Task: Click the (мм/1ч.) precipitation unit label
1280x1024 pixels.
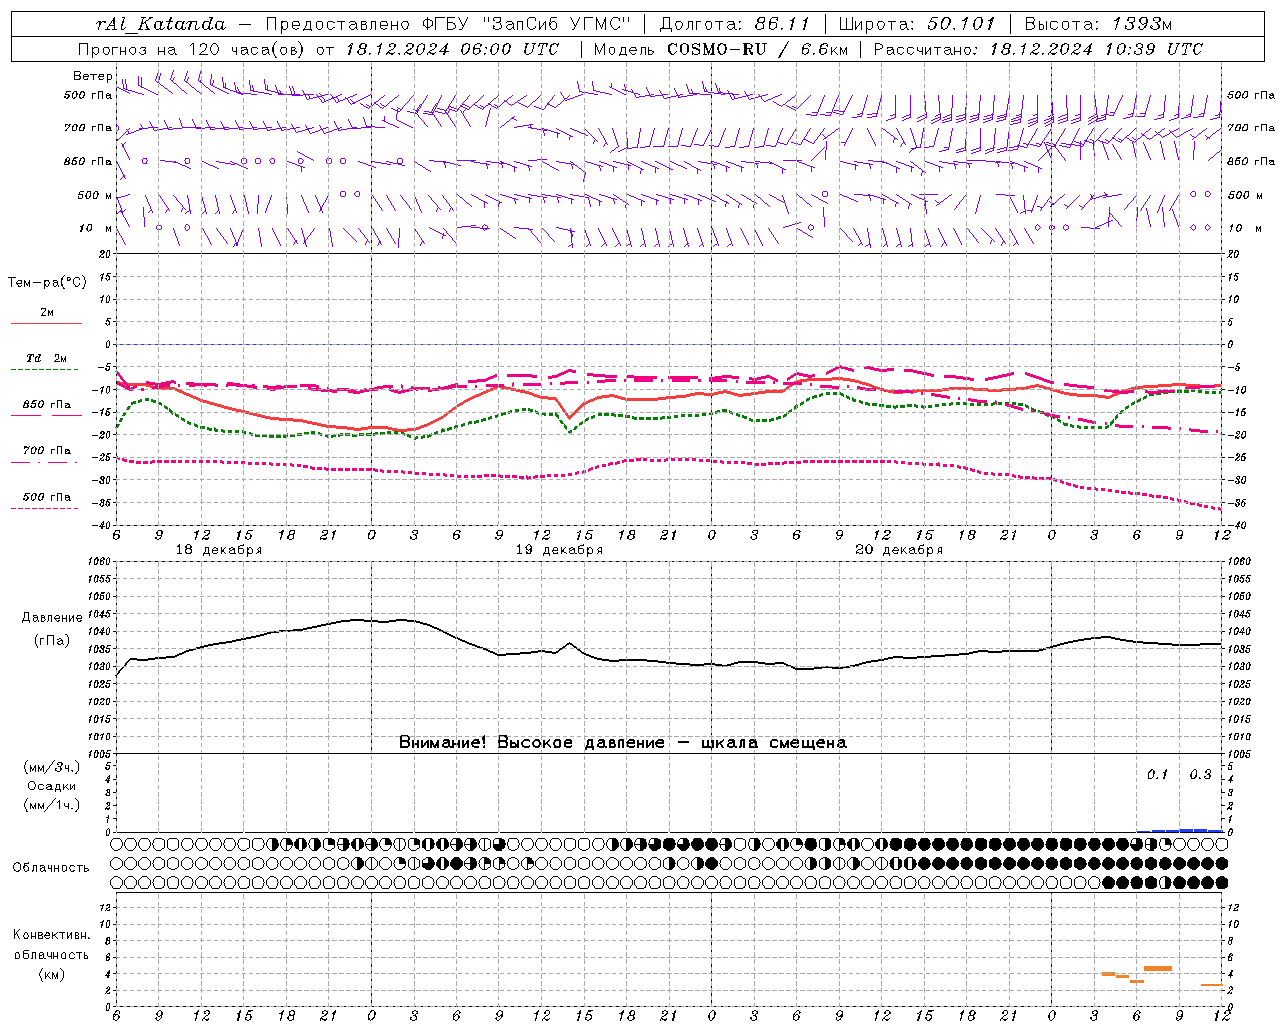Action: [x=52, y=805]
